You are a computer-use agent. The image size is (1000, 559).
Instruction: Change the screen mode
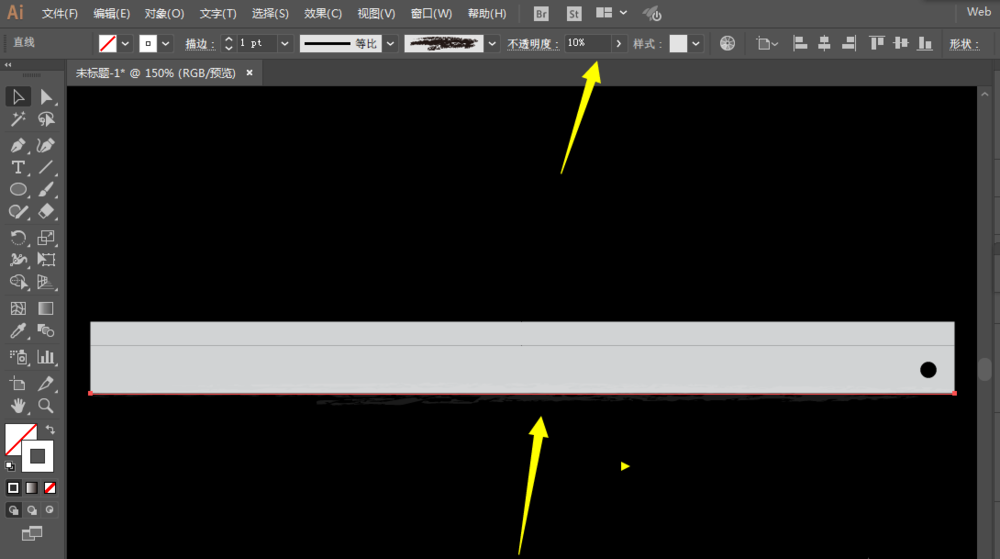[x=32, y=534]
